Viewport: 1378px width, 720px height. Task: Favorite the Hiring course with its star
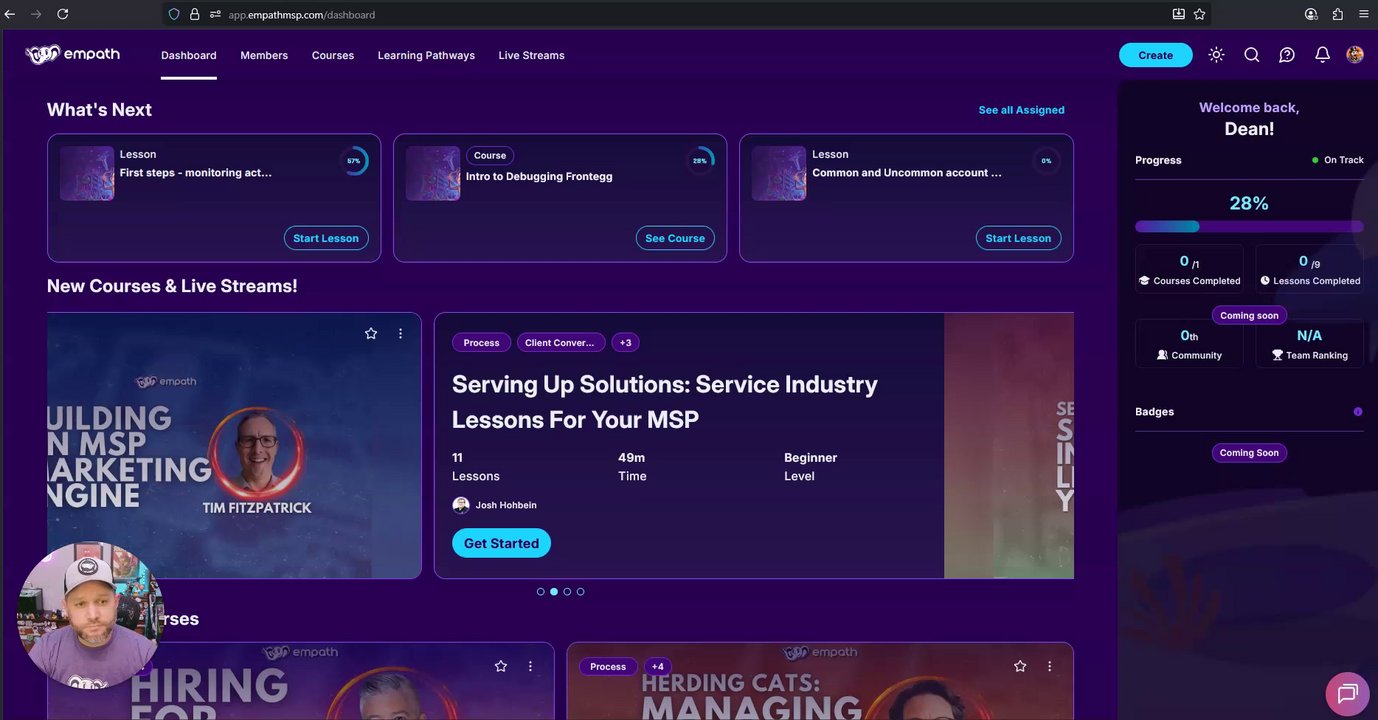pyautogui.click(x=501, y=666)
